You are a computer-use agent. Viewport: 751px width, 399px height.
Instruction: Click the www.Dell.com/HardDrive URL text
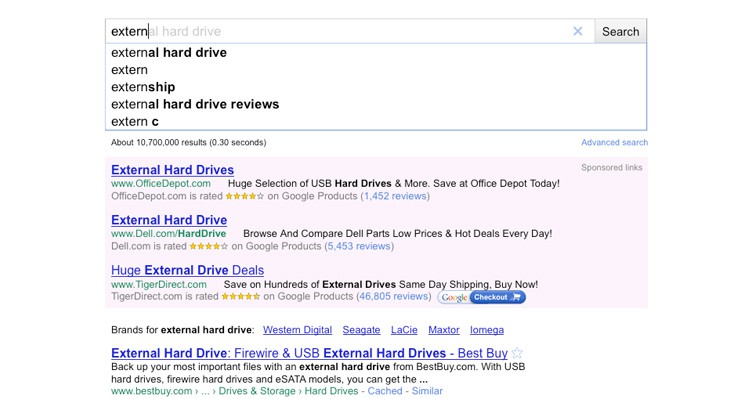pyautogui.click(x=169, y=234)
